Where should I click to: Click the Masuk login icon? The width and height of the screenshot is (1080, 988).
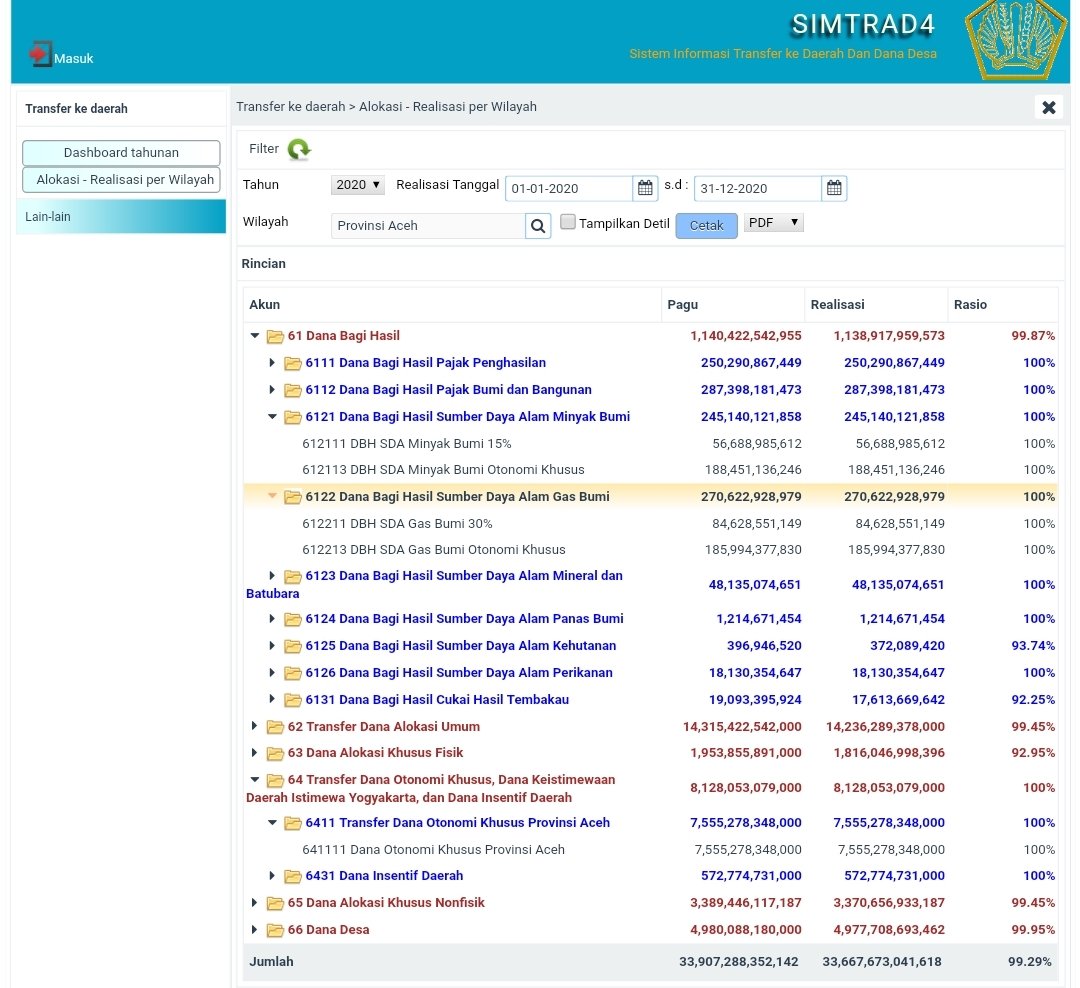tap(40, 54)
